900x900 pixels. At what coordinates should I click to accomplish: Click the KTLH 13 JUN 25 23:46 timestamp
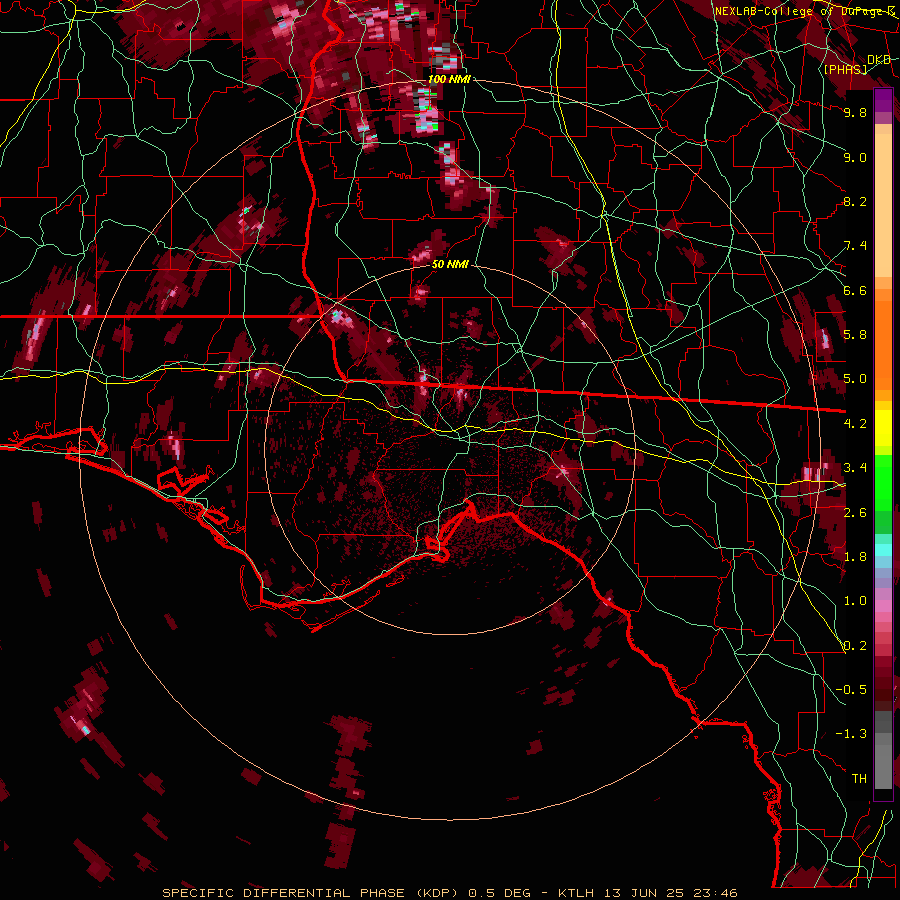coord(647,893)
